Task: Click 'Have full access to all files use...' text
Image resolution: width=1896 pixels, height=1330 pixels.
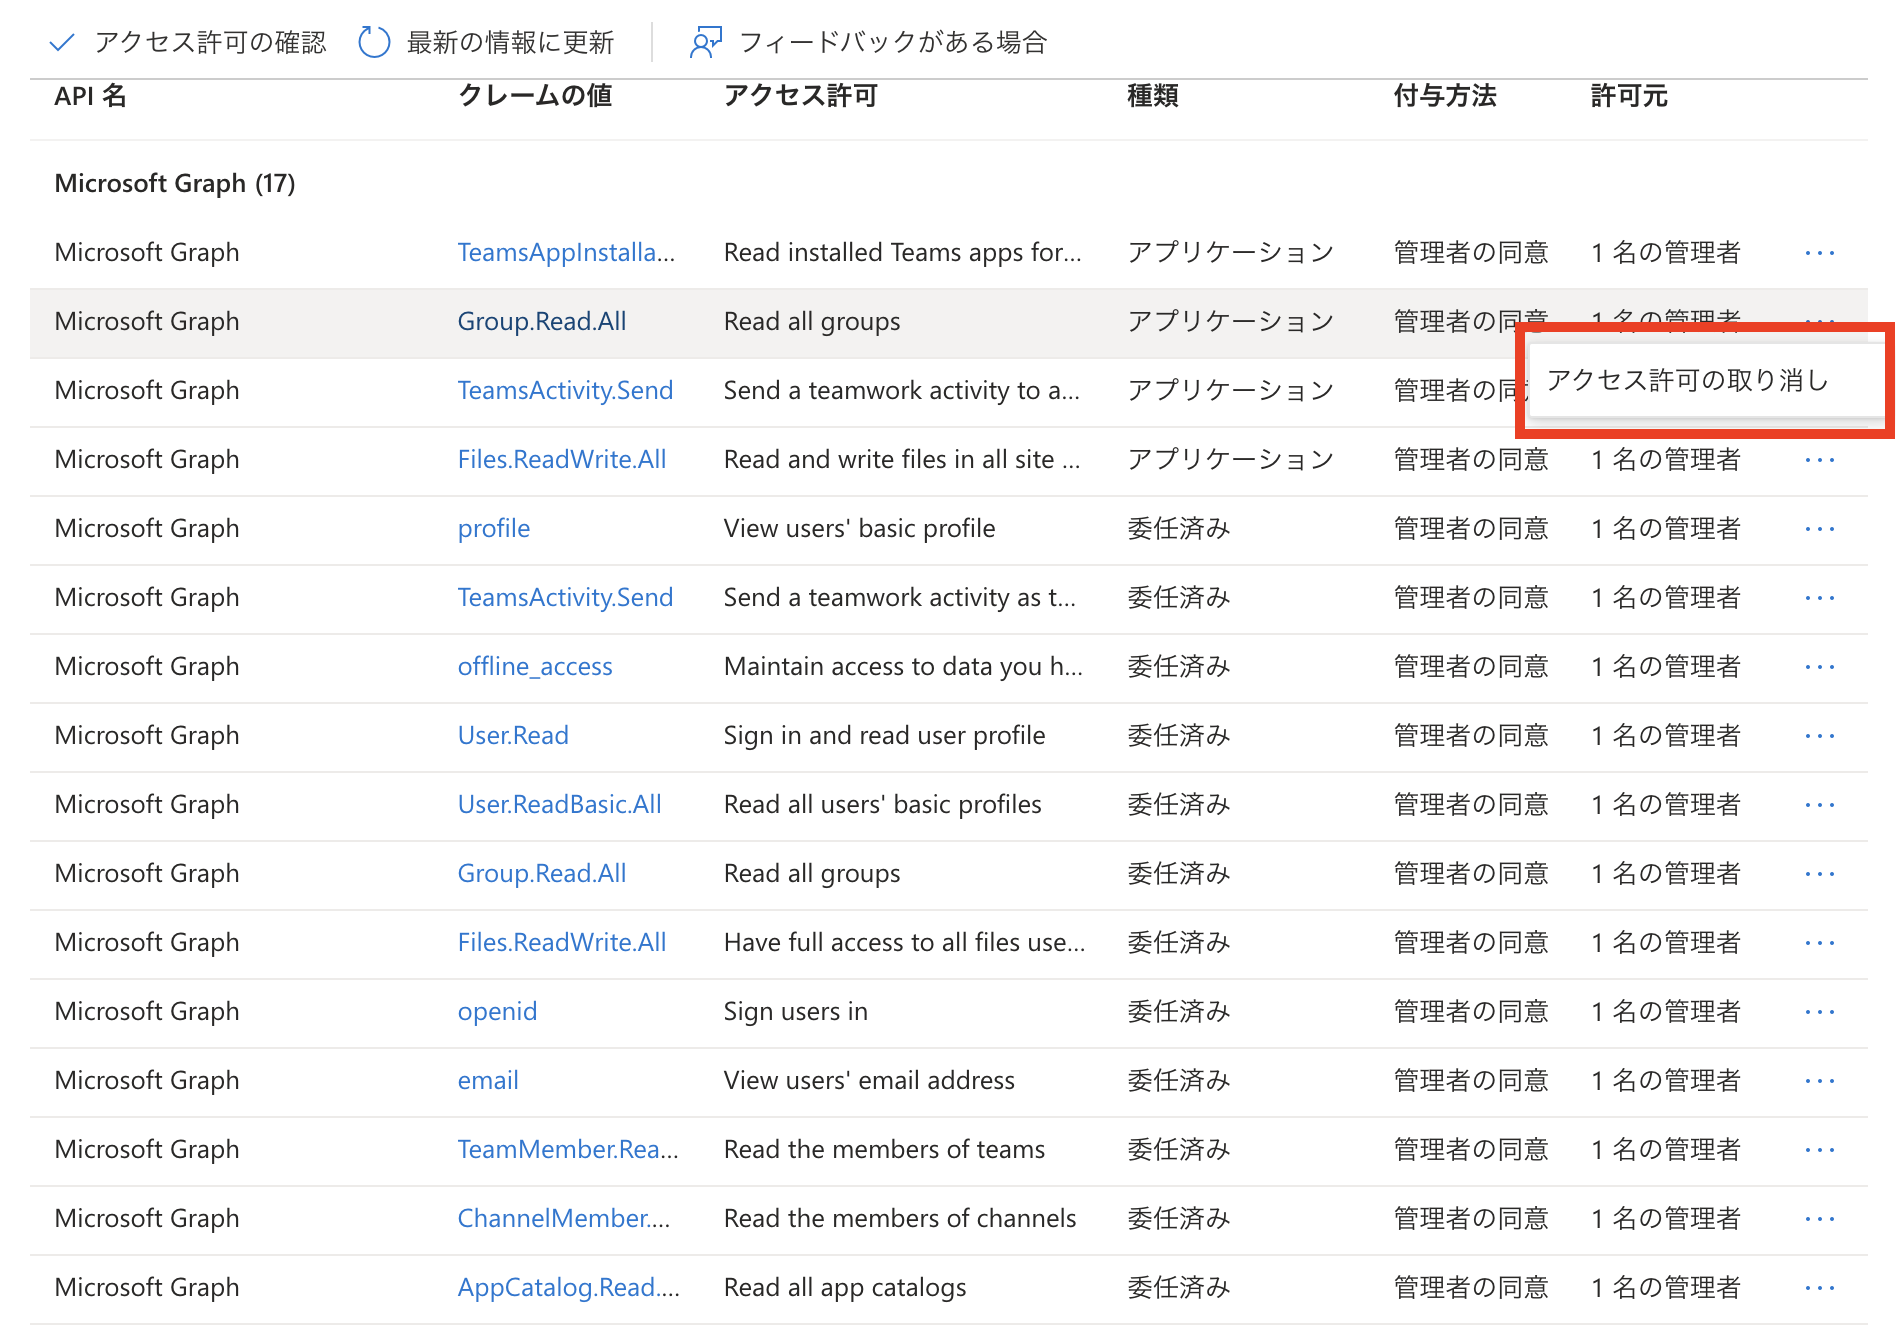Action: tap(905, 942)
